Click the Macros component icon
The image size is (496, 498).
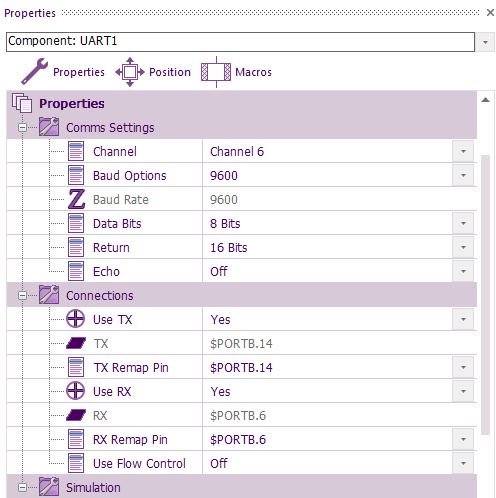pyautogui.click(x=216, y=72)
